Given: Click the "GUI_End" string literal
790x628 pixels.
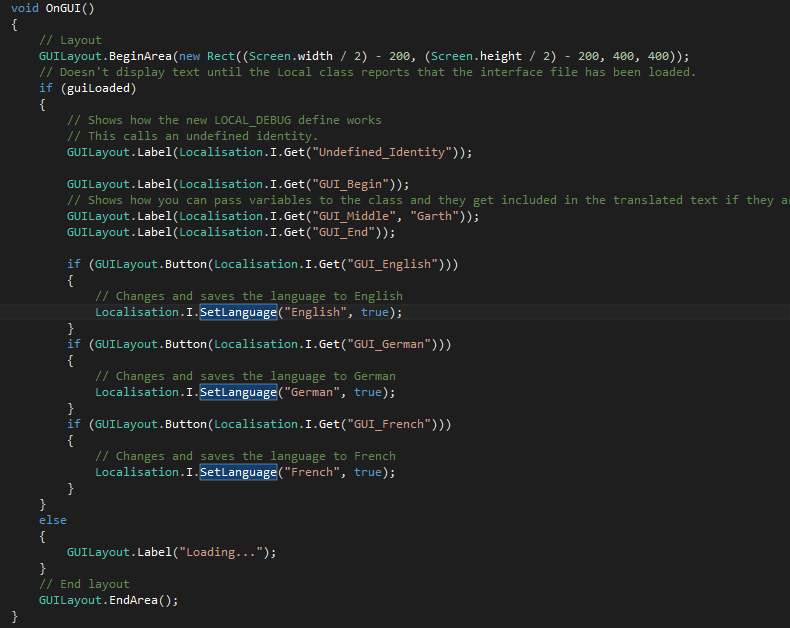Looking at the screenshot, I should click(347, 232).
